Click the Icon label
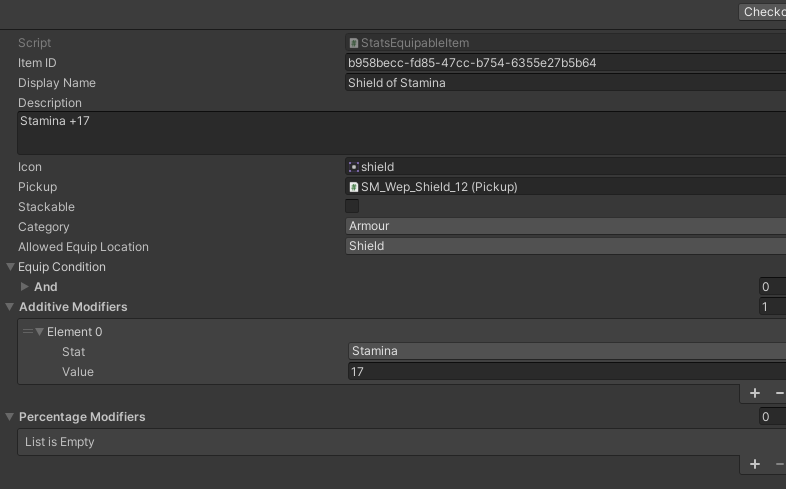Screen dimensions: 803x489 pyautogui.click(x=30, y=167)
